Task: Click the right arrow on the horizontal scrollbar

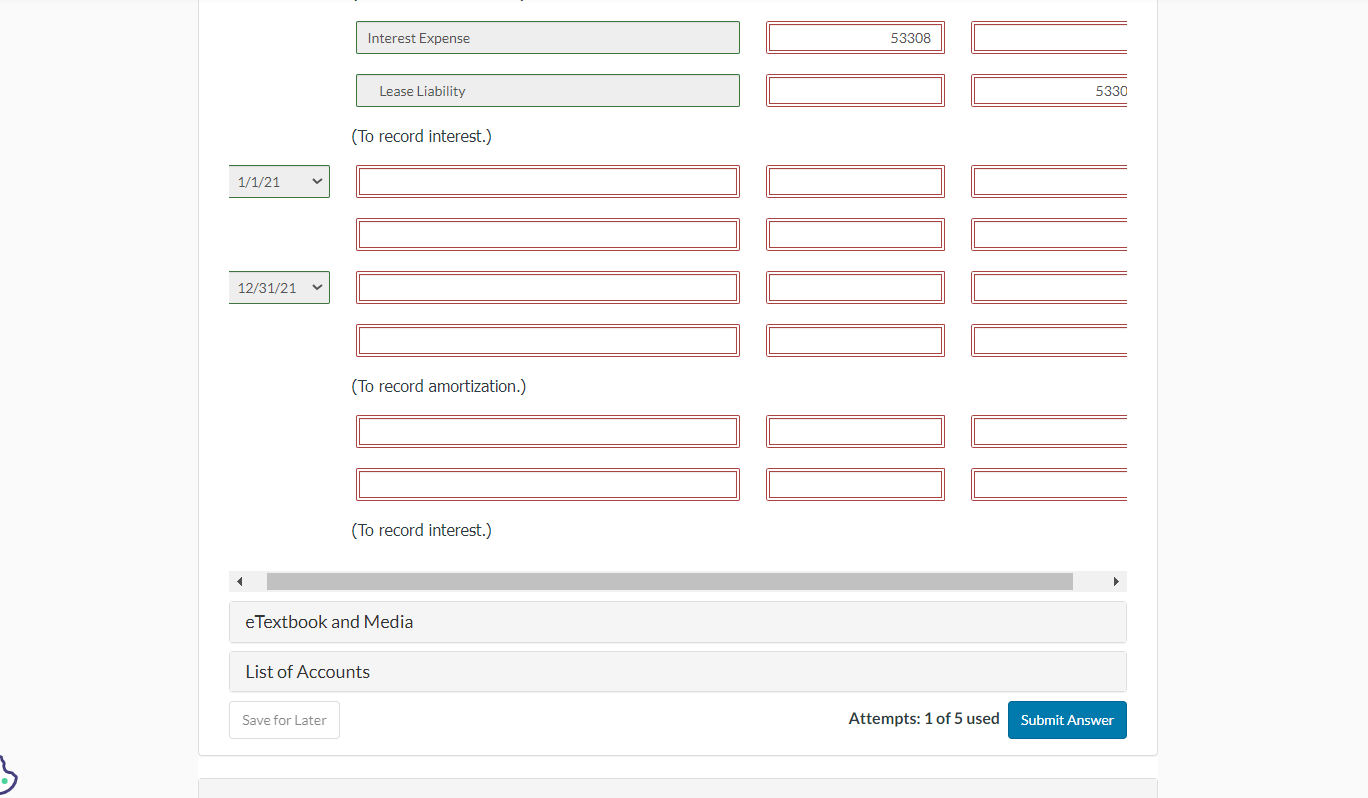Action: tap(1117, 581)
